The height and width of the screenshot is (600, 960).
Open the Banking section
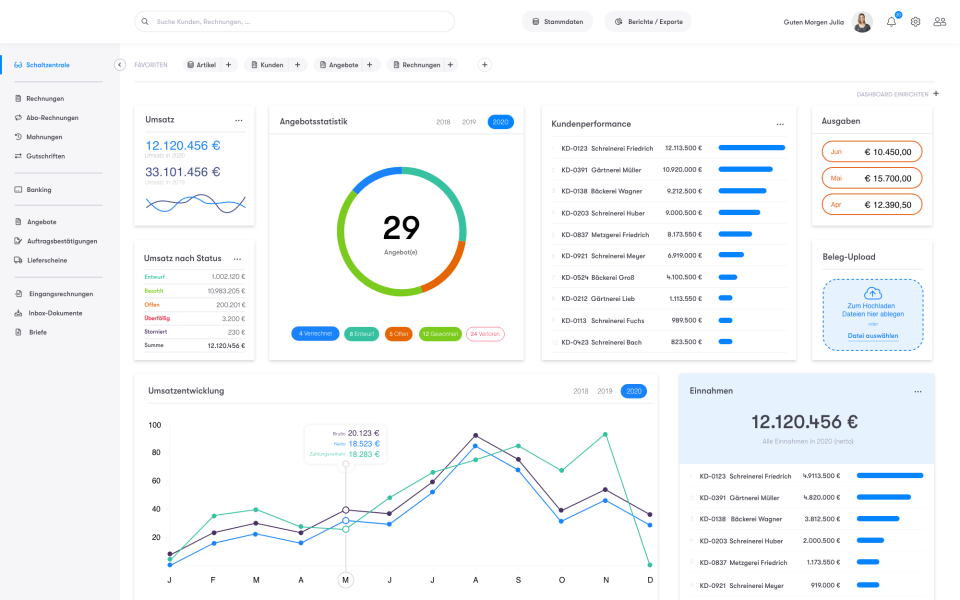tap(42, 188)
